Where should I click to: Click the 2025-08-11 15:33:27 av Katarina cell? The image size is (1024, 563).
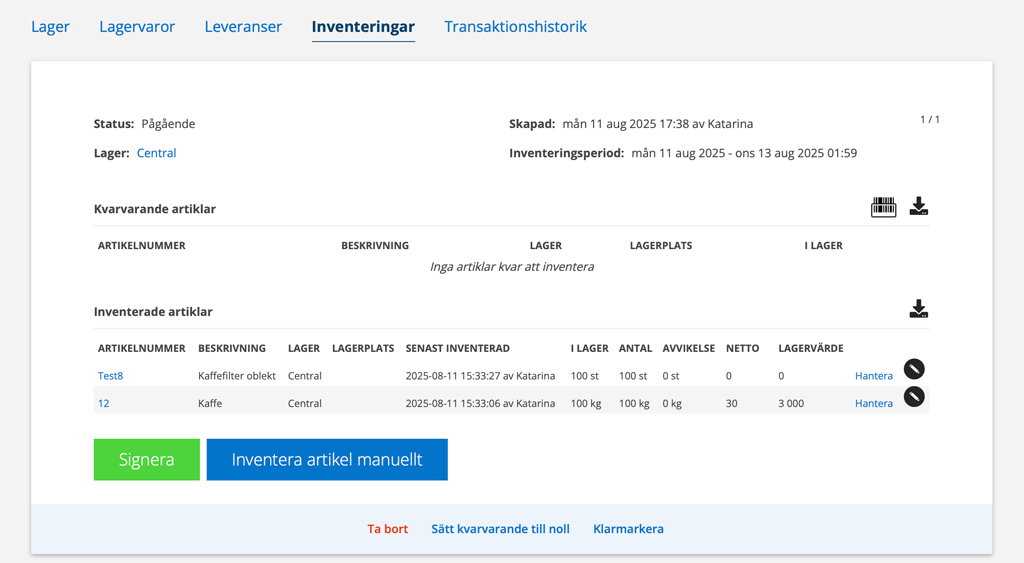coord(480,376)
